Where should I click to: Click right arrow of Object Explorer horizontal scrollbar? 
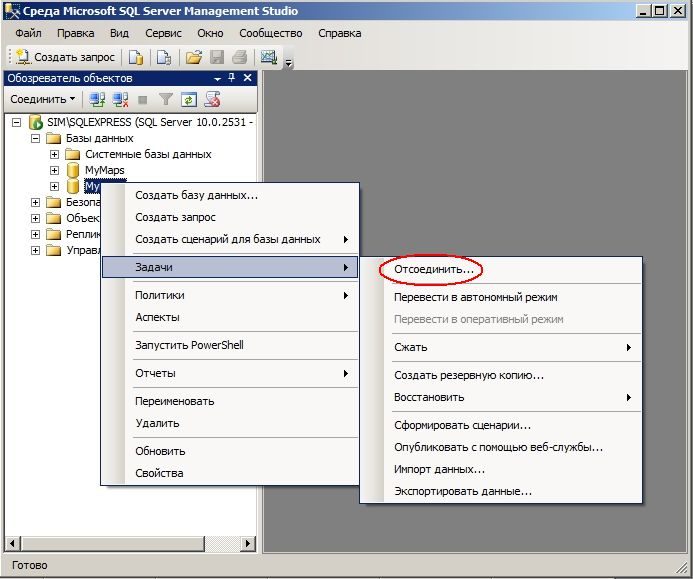[x=248, y=543]
